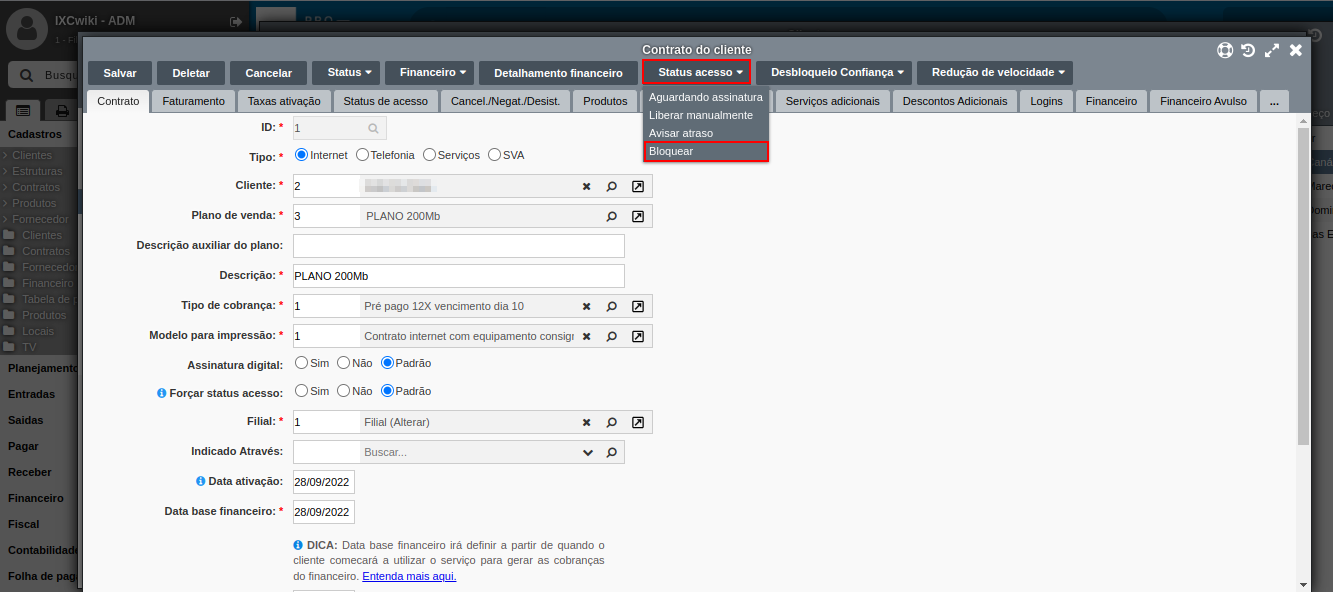Click the Data ativação date field
Viewport: 1333px width, 592px height.
(323, 481)
